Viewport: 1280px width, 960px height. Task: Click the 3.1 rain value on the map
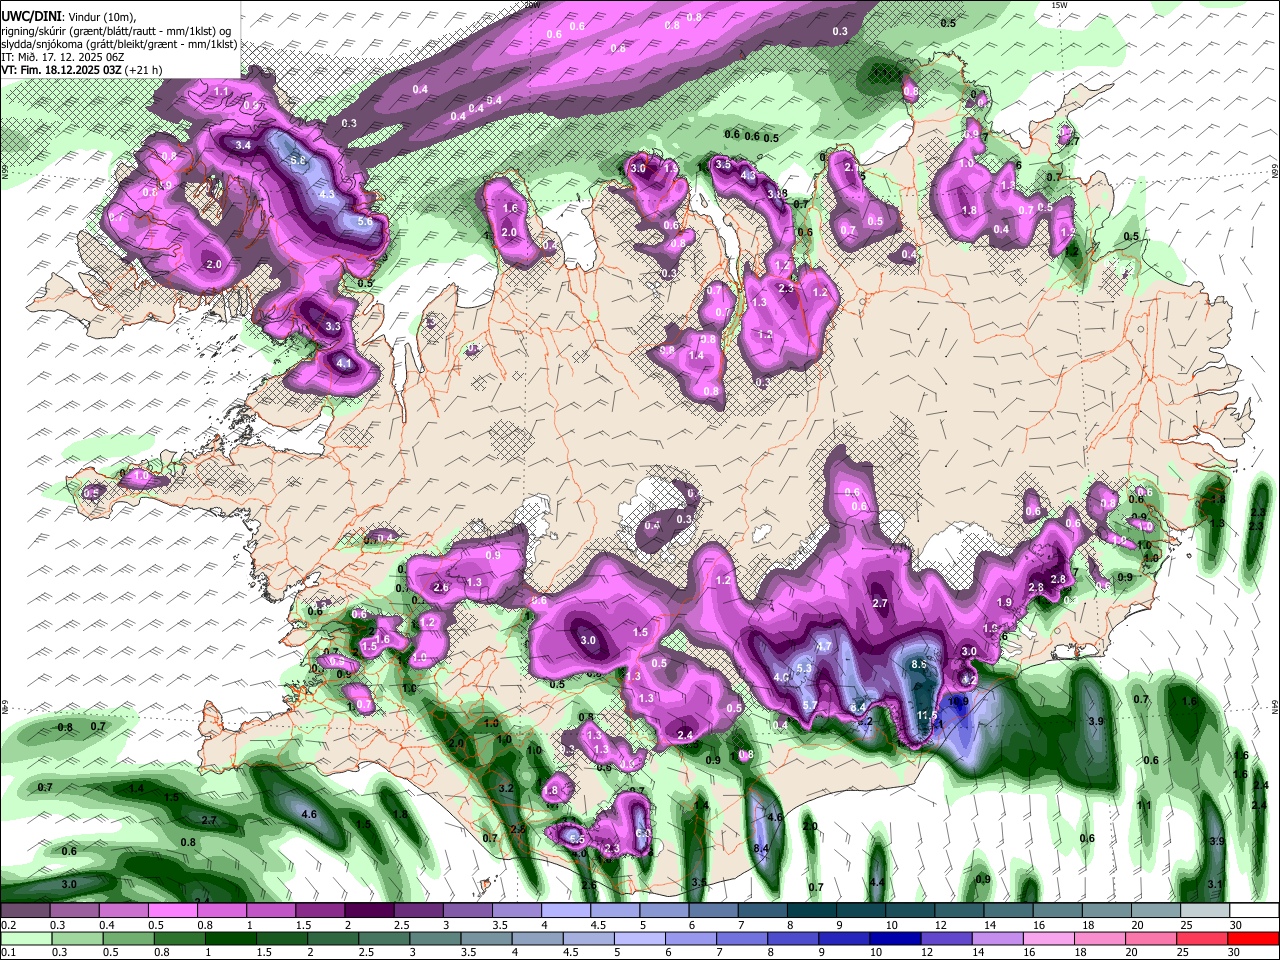pyautogui.click(x=1215, y=884)
